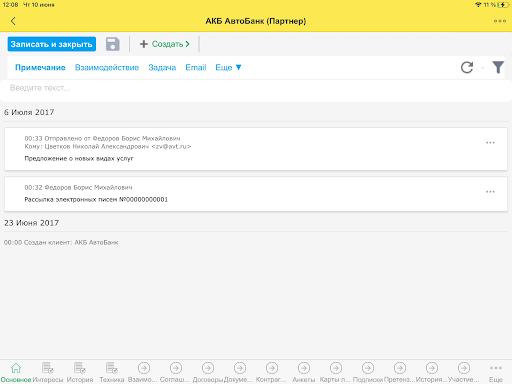Switch to the Взаимодействие tab
Screen dimensions: 512x384
107,68
